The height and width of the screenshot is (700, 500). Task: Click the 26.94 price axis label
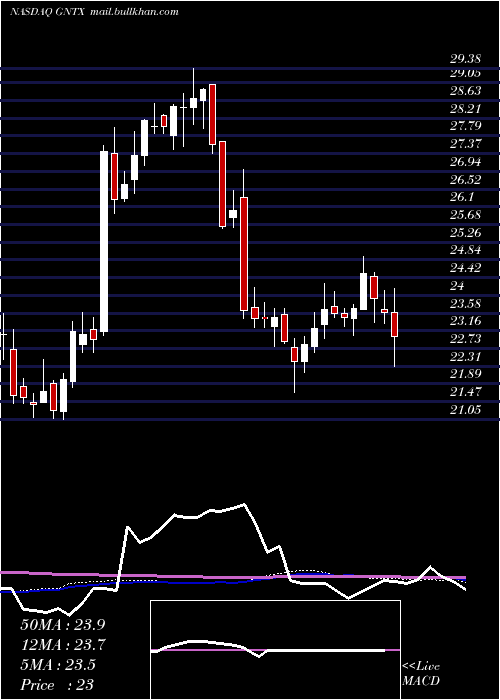click(465, 161)
